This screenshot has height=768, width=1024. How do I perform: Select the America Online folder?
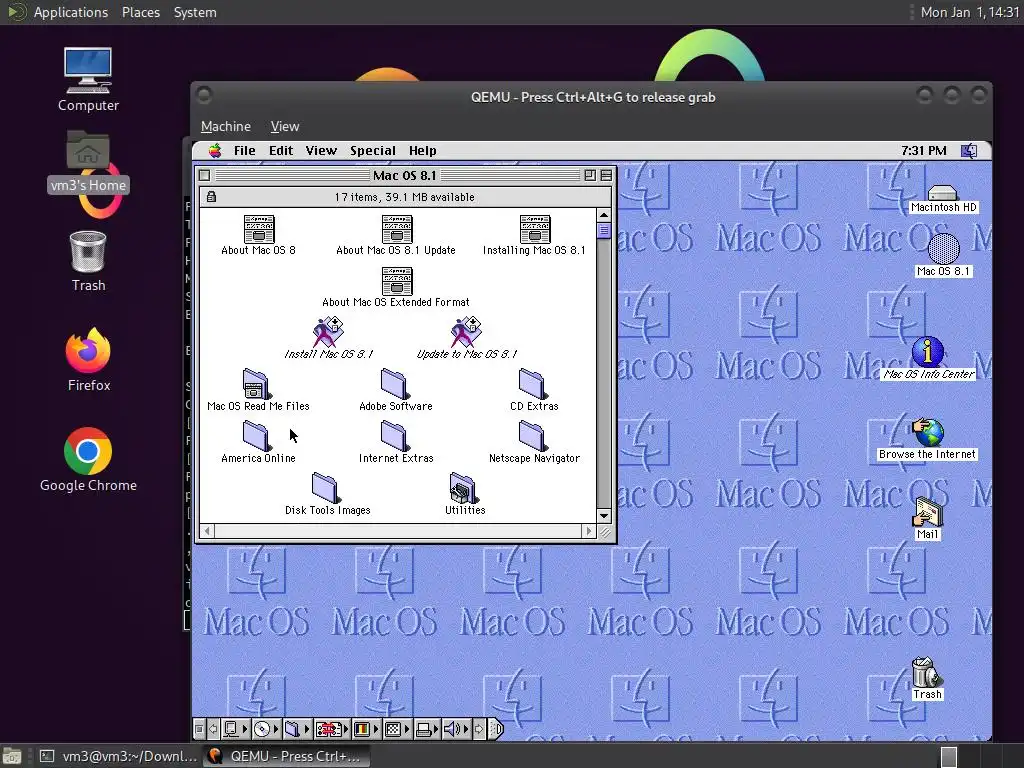(258, 442)
